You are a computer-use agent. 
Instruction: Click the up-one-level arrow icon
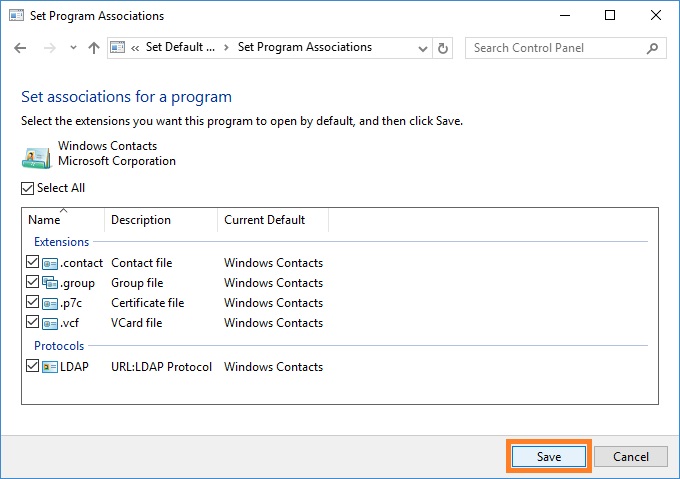pyautogui.click(x=94, y=48)
